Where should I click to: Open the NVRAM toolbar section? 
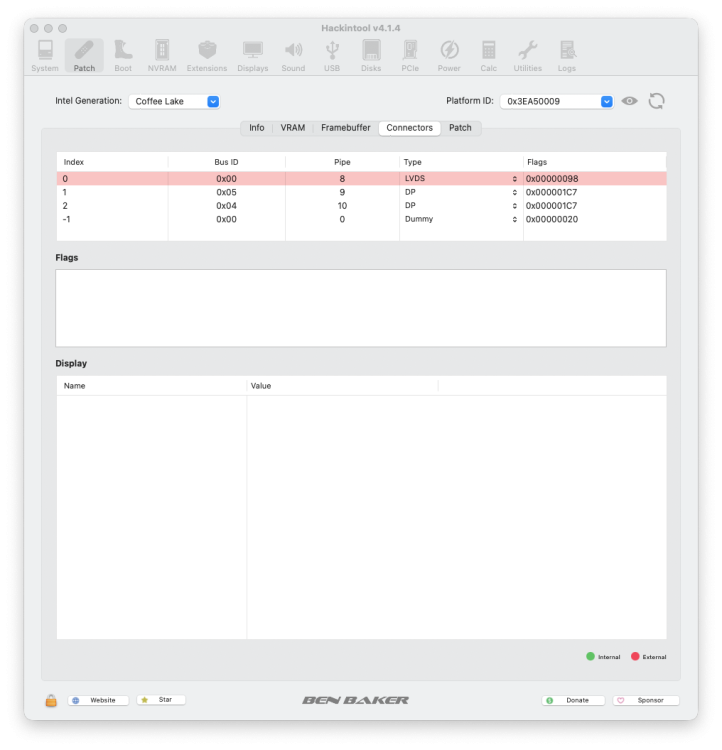pos(162,56)
